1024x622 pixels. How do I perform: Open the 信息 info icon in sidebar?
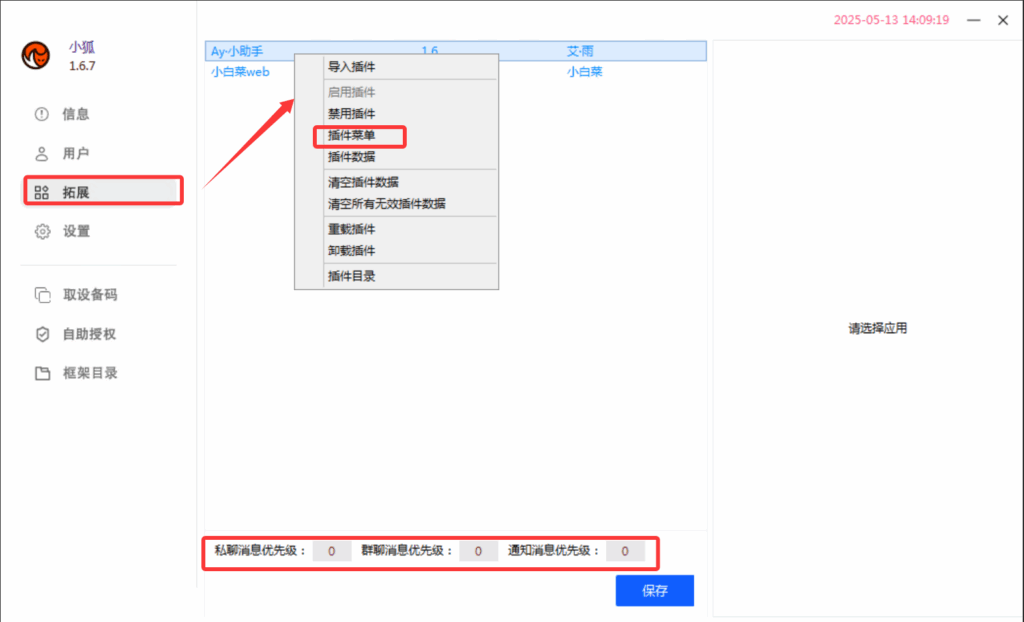[x=42, y=114]
